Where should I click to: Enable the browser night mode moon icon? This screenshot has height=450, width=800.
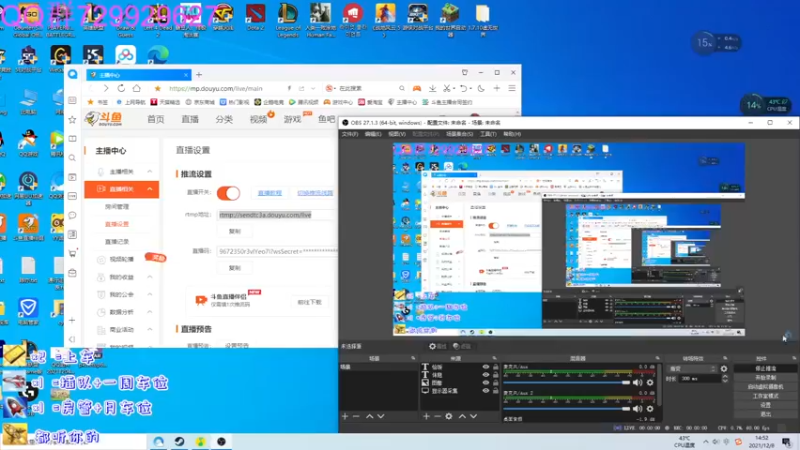[481, 88]
